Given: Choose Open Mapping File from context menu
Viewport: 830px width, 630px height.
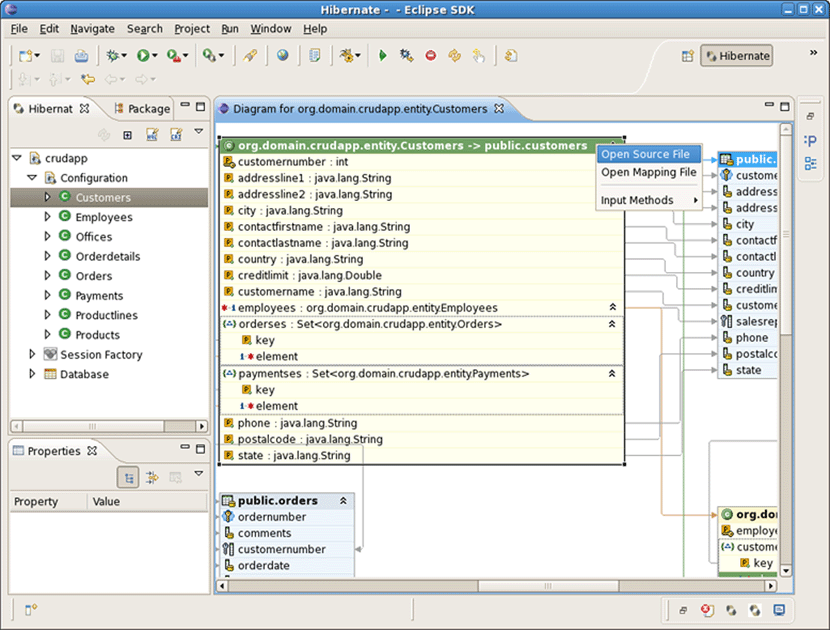Looking at the screenshot, I should pos(648,172).
